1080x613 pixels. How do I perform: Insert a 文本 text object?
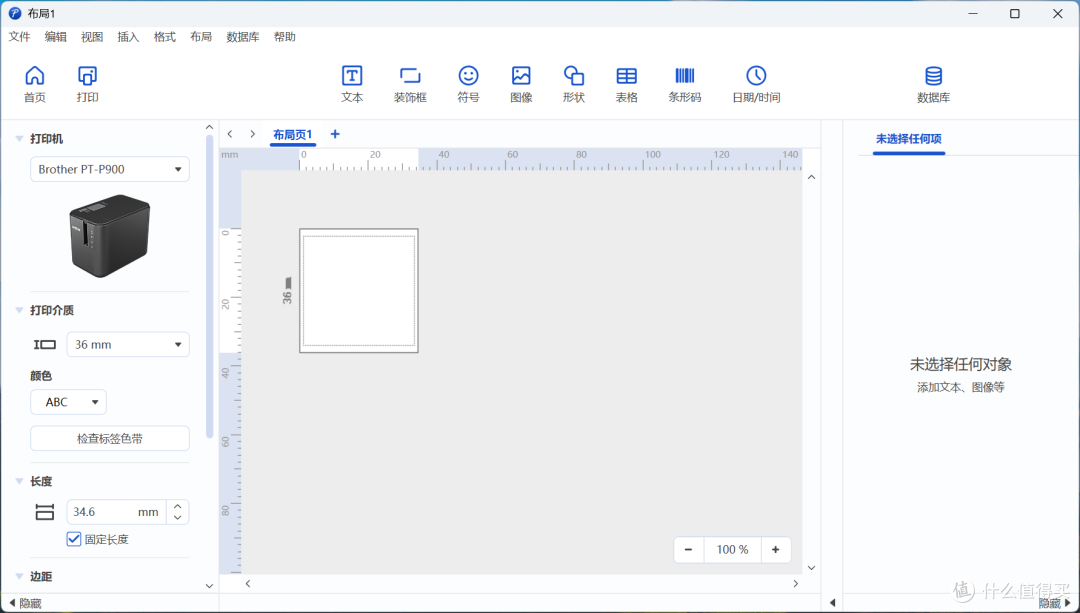coord(352,84)
